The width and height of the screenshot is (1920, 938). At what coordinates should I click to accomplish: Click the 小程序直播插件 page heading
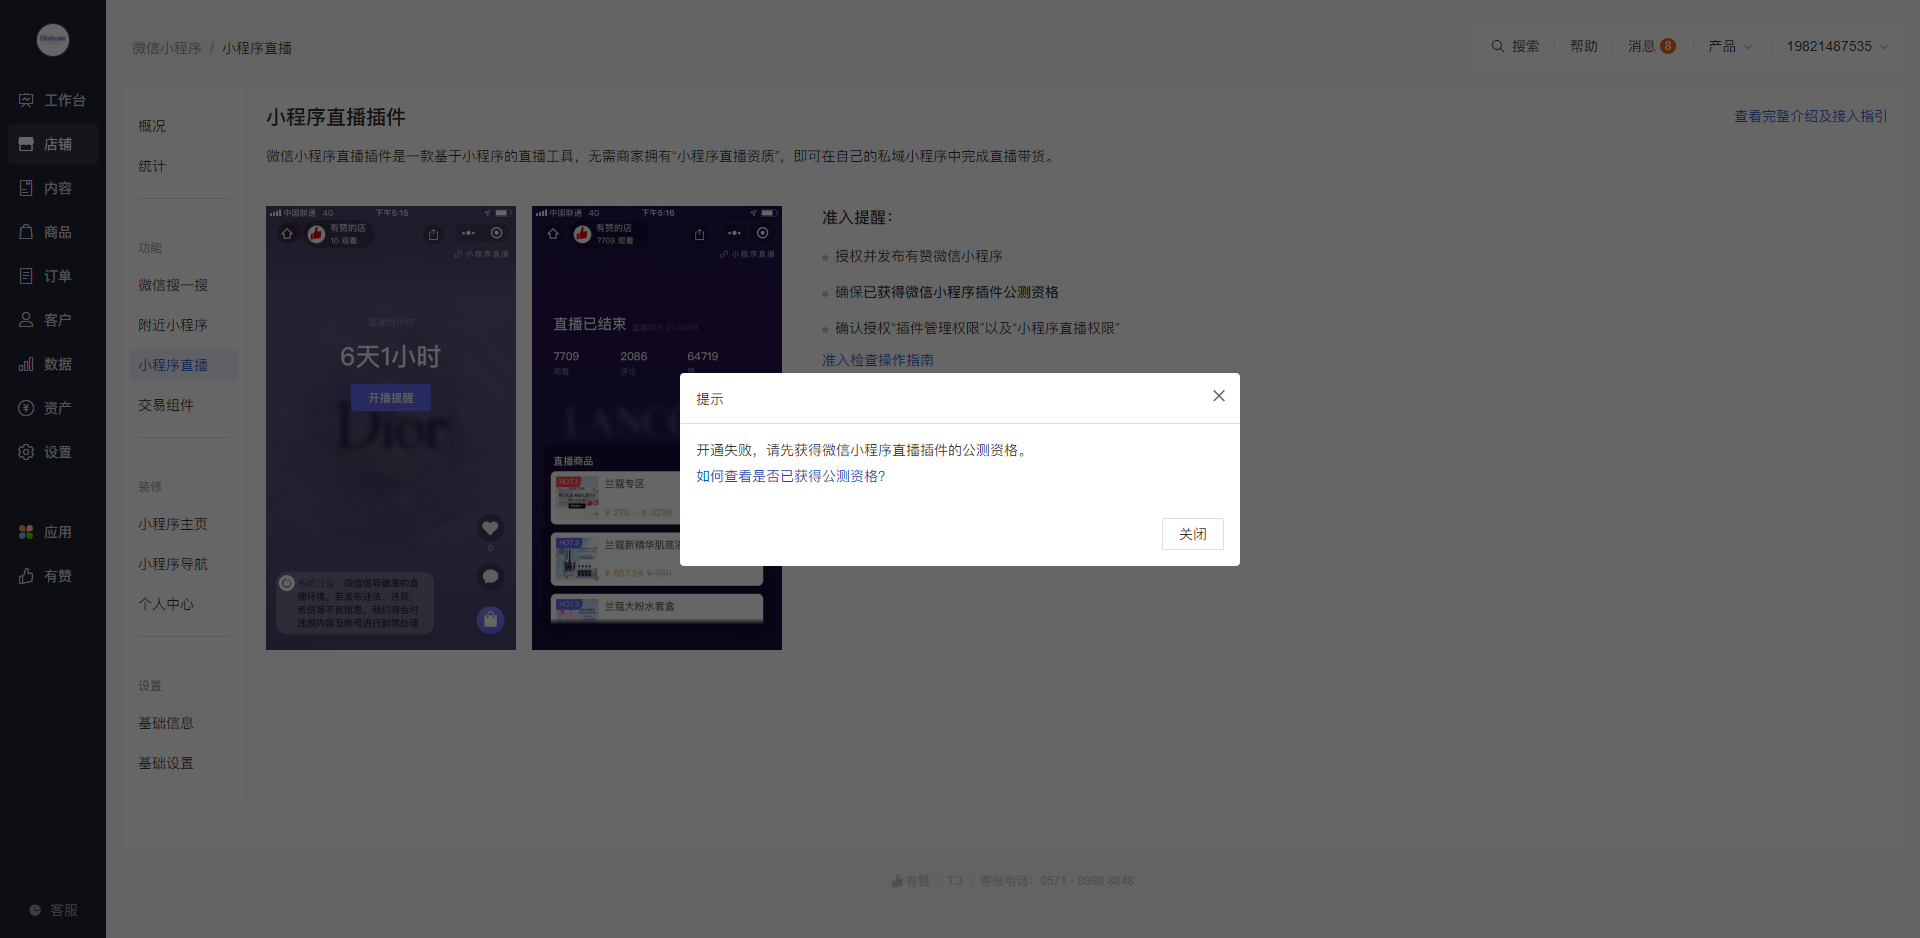[336, 117]
